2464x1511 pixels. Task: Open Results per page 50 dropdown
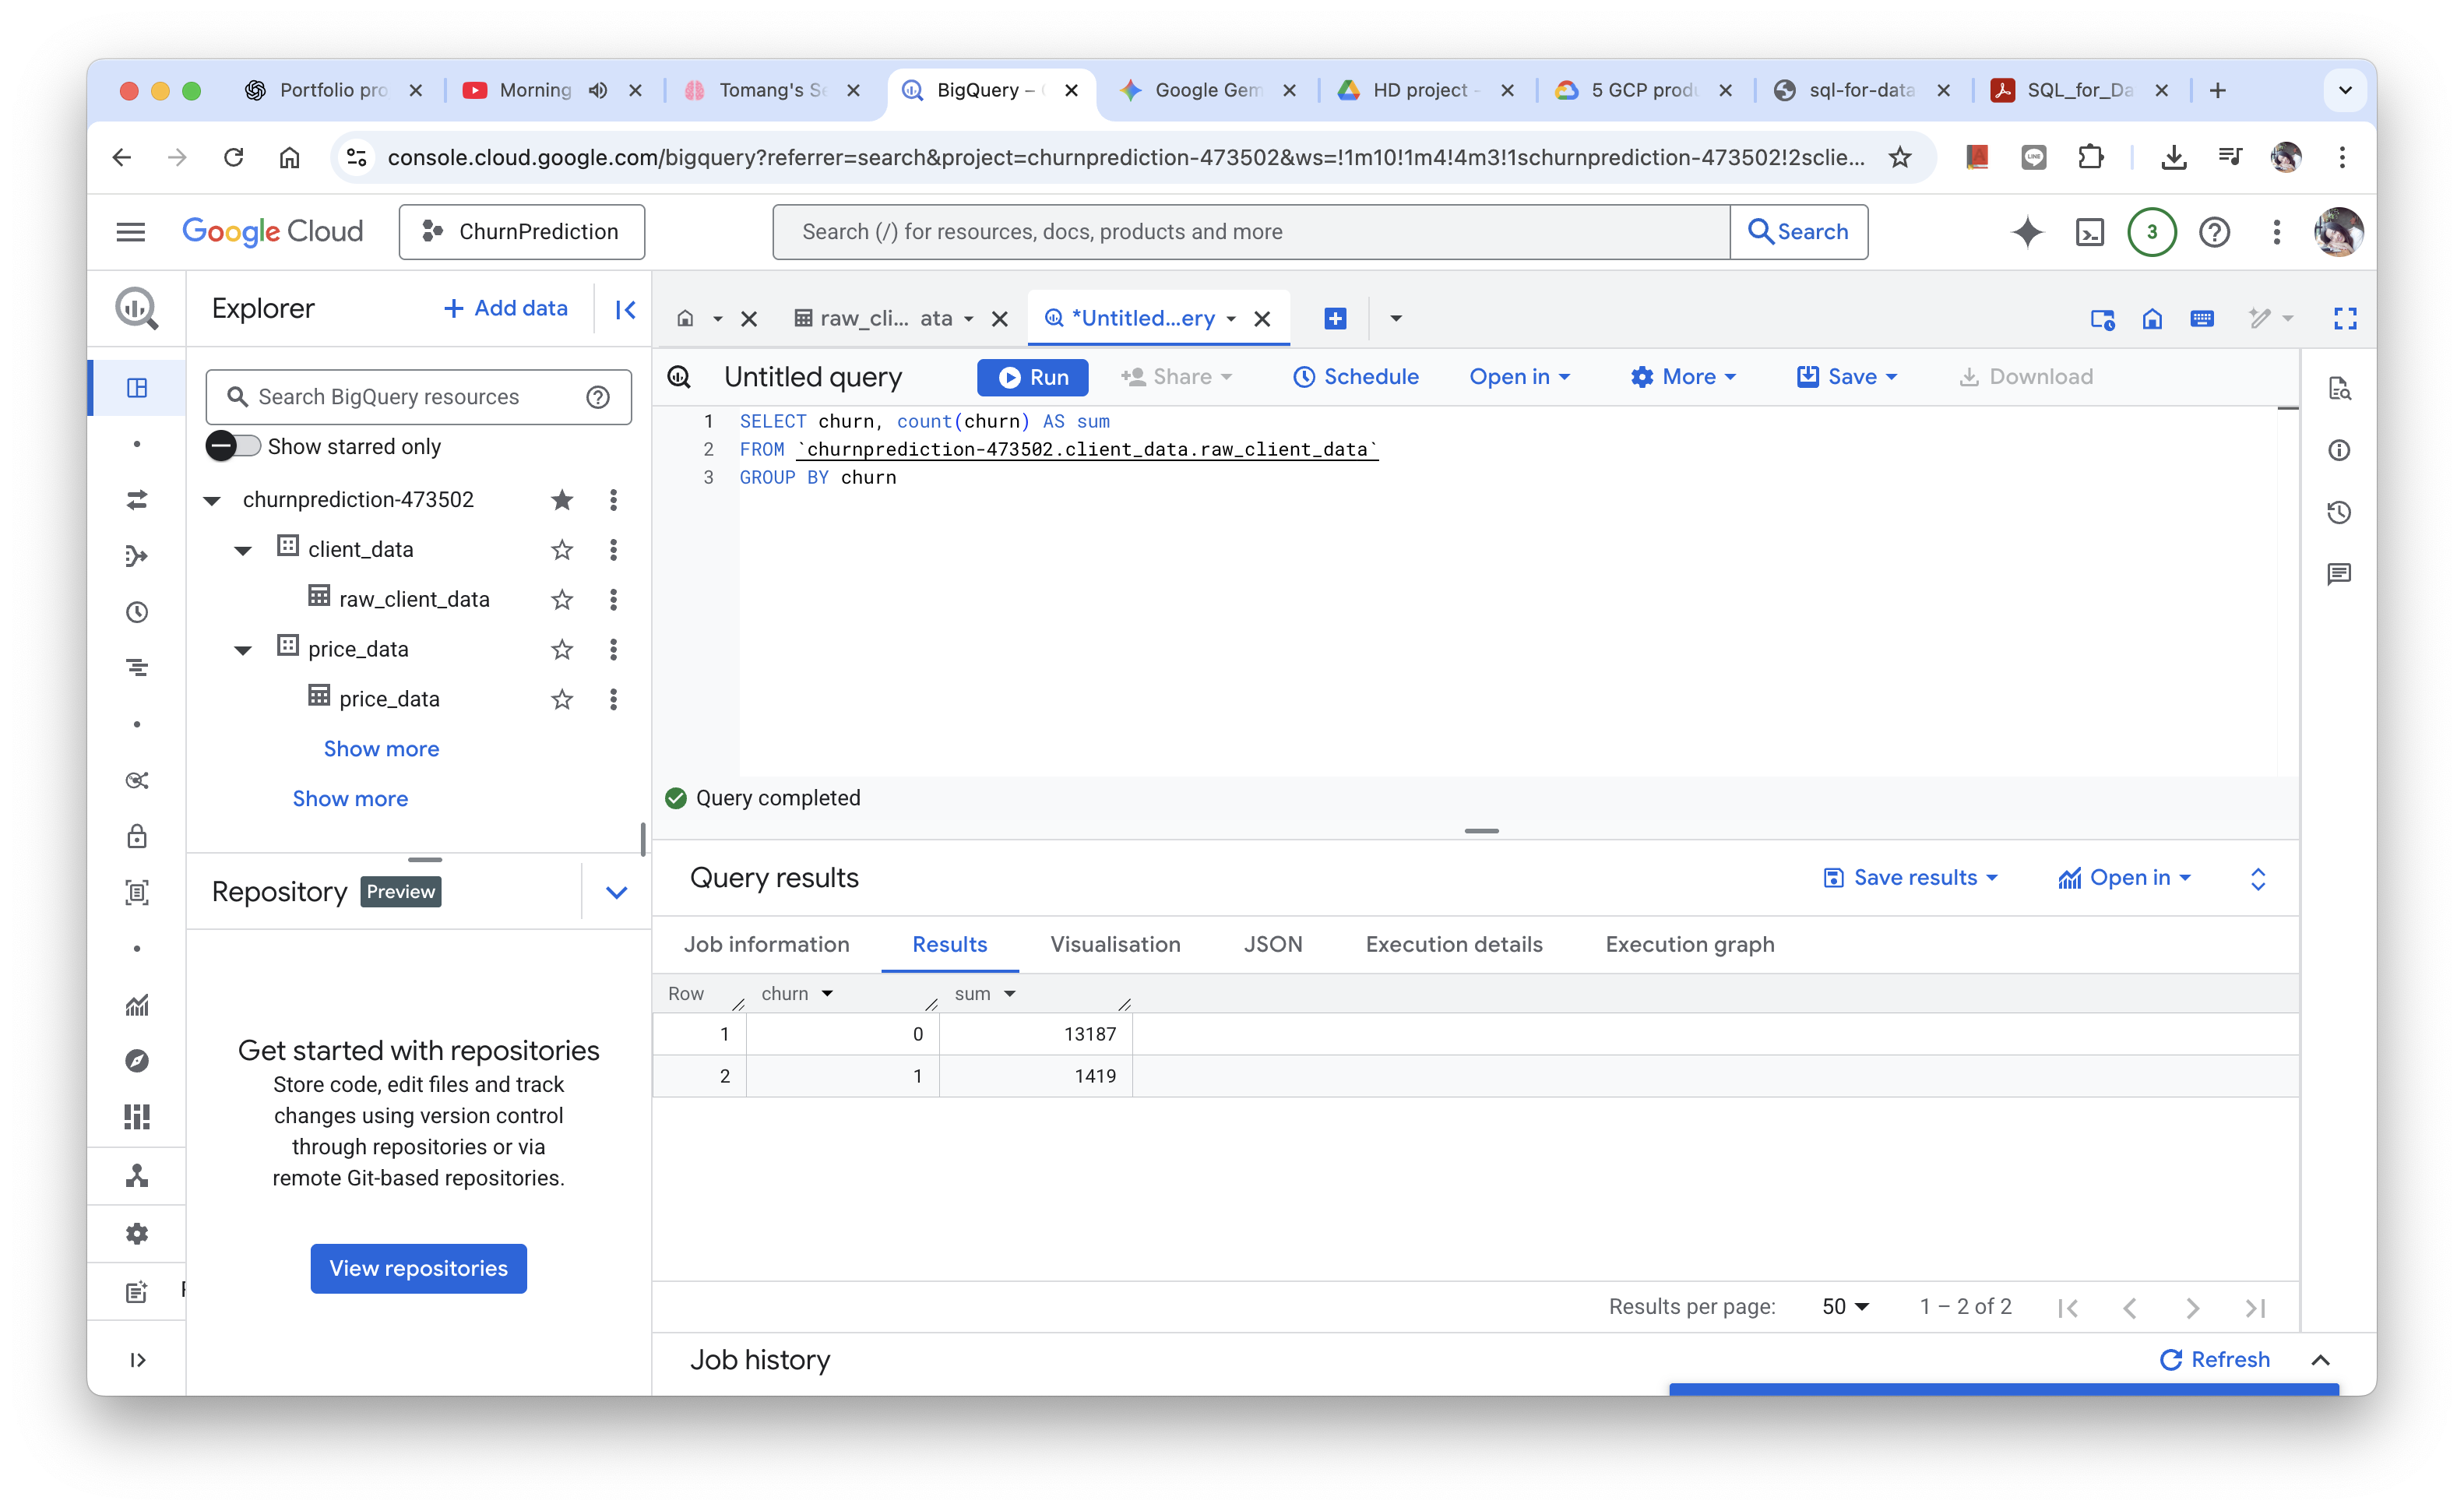pyautogui.click(x=1845, y=1306)
